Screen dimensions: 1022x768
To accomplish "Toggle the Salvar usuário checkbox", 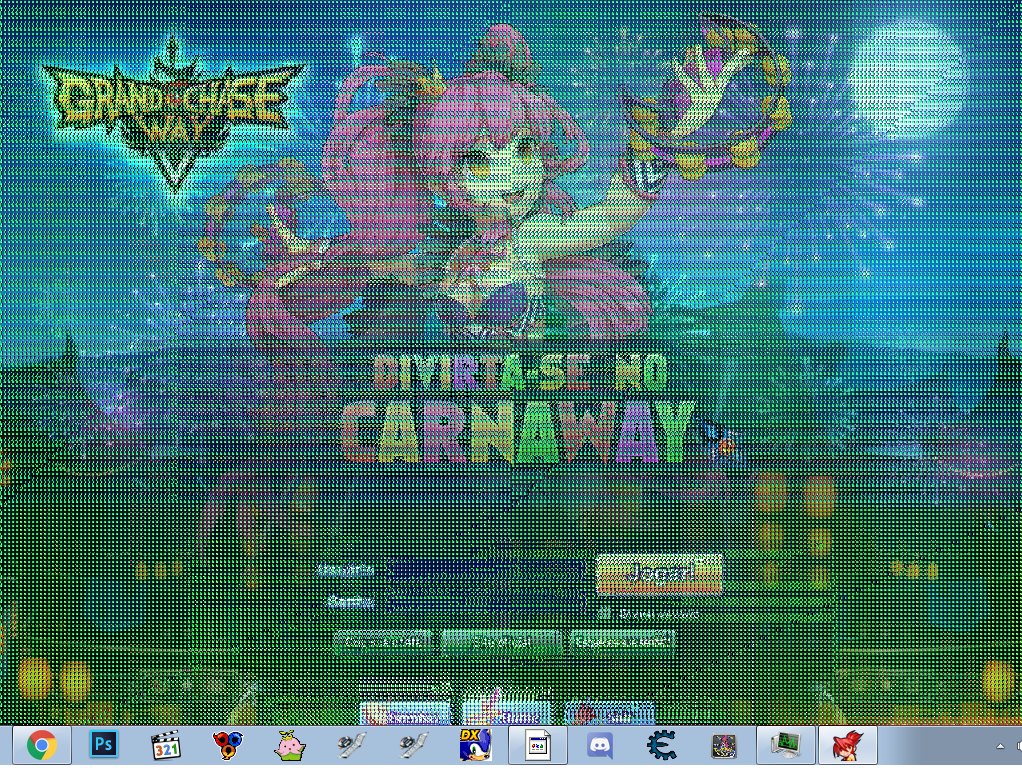I will pos(604,613).
